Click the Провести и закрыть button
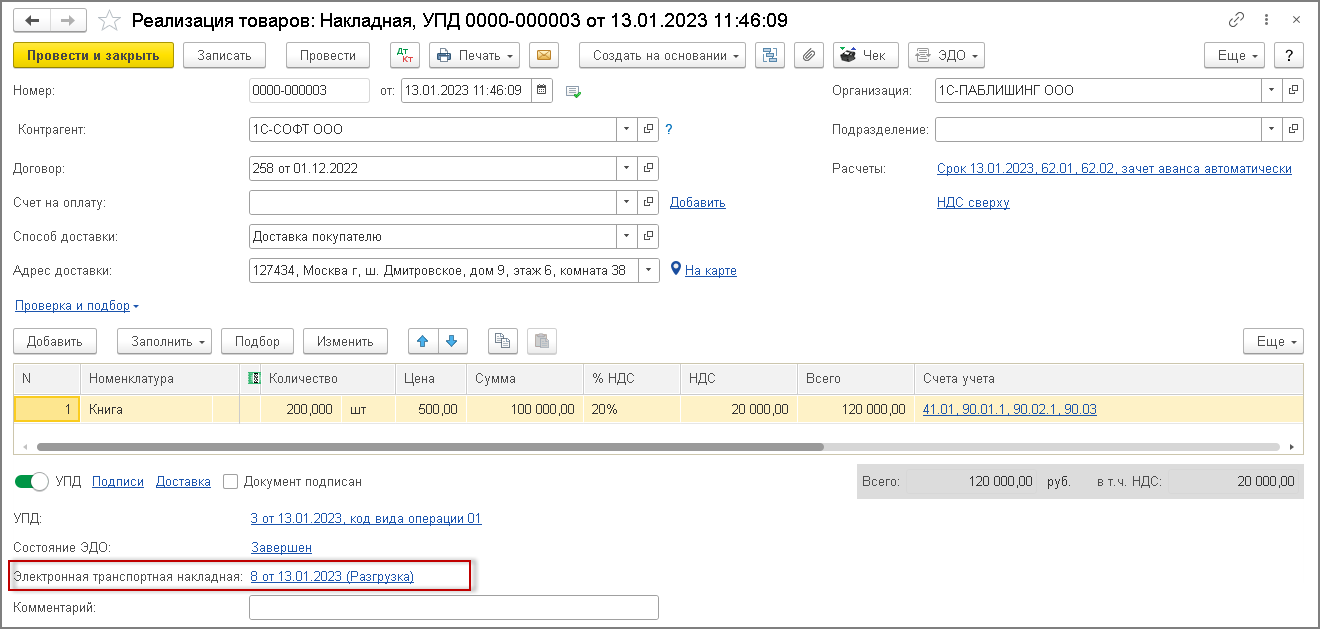The height and width of the screenshot is (631, 1320). (94, 55)
